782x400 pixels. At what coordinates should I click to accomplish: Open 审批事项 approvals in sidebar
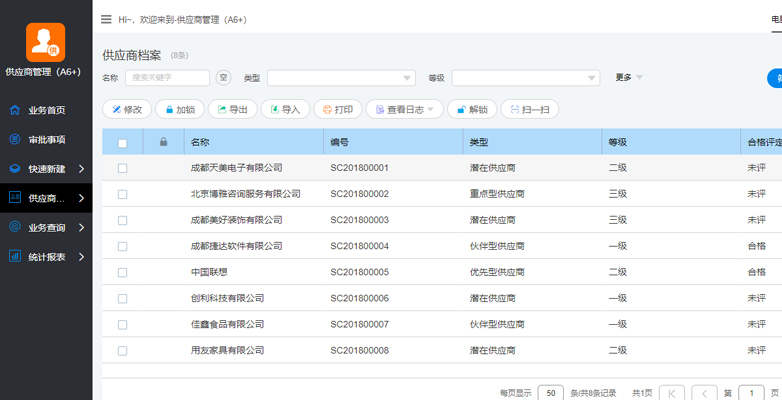(x=46, y=139)
